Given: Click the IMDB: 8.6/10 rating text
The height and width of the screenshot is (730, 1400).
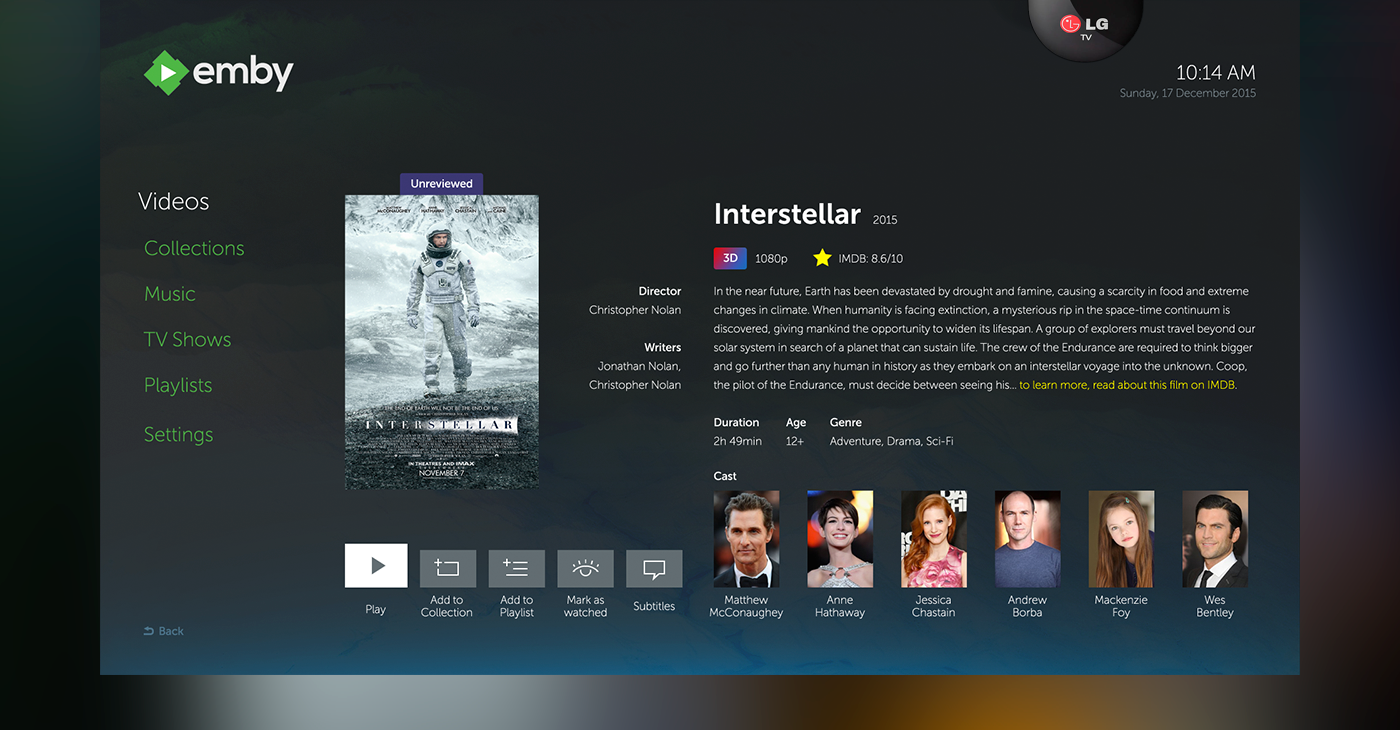Looking at the screenshot, I should point(871,259).
